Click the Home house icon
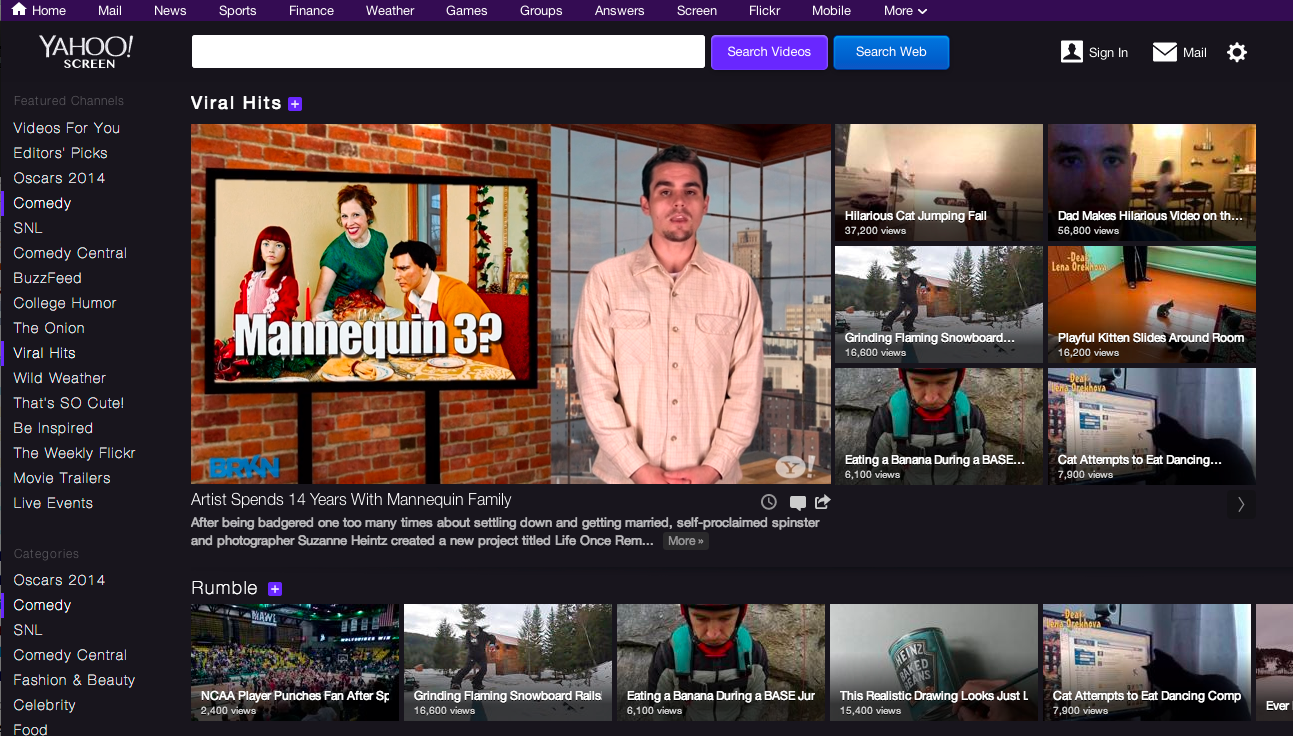This screenshot has width=1293, height=736. 19,10
